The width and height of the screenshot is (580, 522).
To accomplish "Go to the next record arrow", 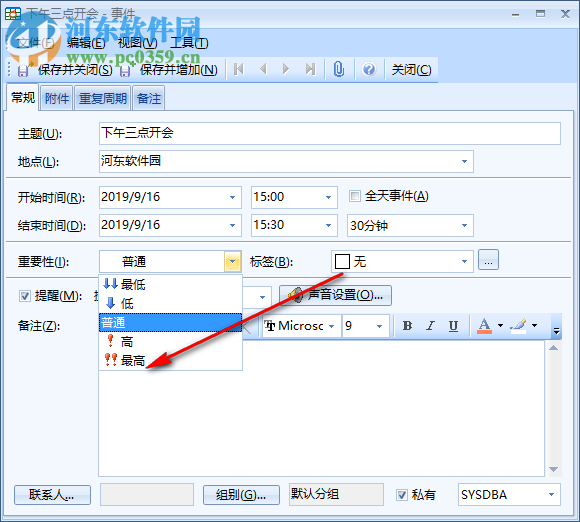I will (x=286, y=69).
